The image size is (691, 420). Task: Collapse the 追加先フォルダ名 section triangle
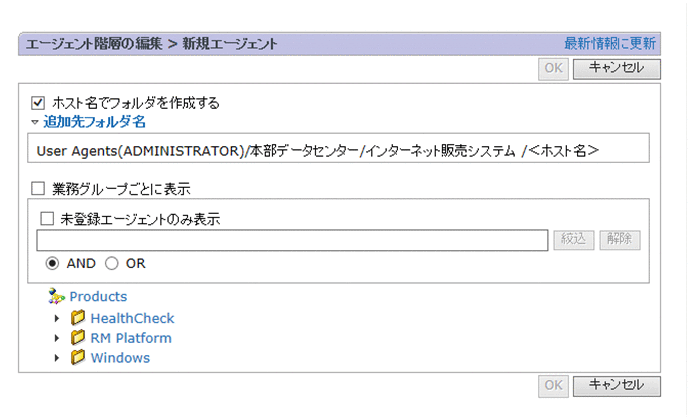(x=35, y=122)
